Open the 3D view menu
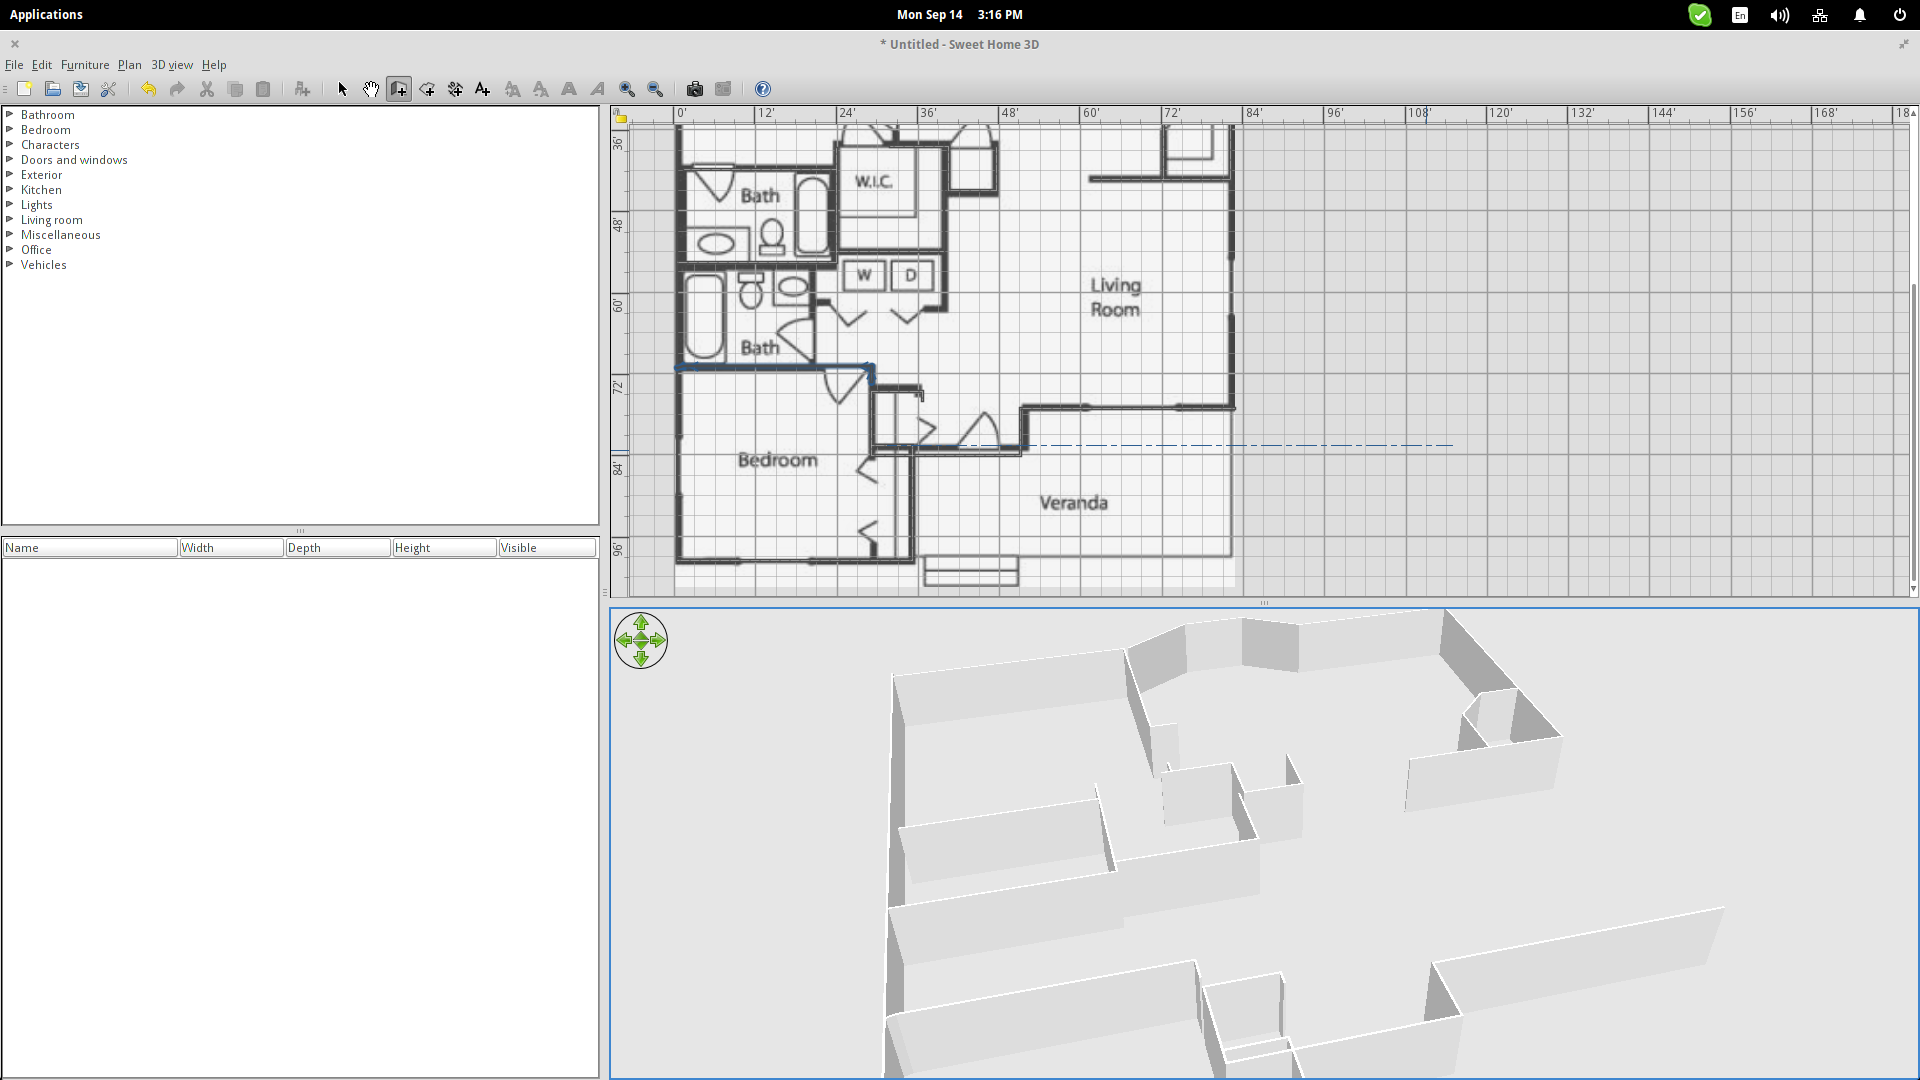Image resolution: width=1920 pixels, height=1080 pixels. [172, 65]
